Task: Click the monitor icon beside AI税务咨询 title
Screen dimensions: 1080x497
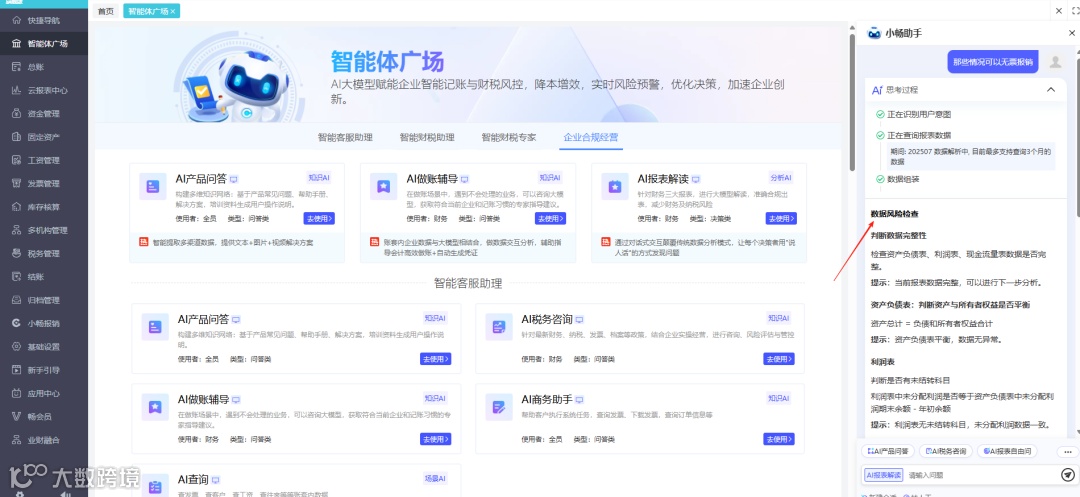Action: point(579,319)
